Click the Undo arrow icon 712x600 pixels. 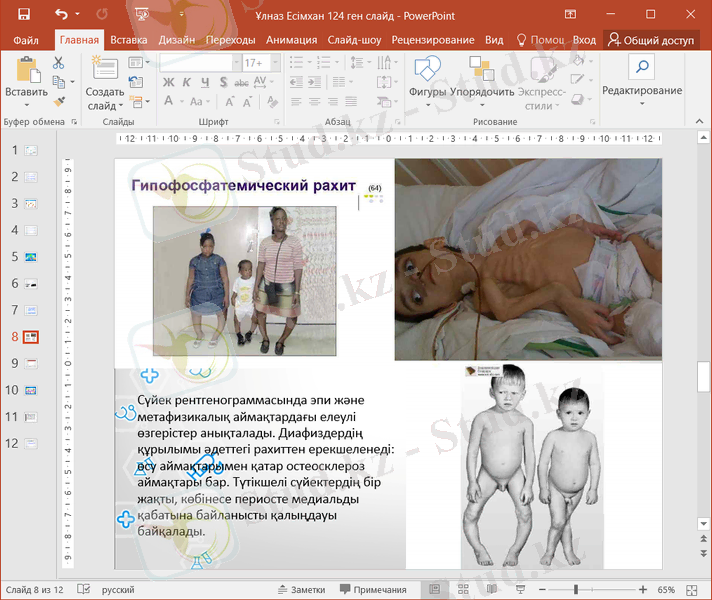(x=63, y=14)
